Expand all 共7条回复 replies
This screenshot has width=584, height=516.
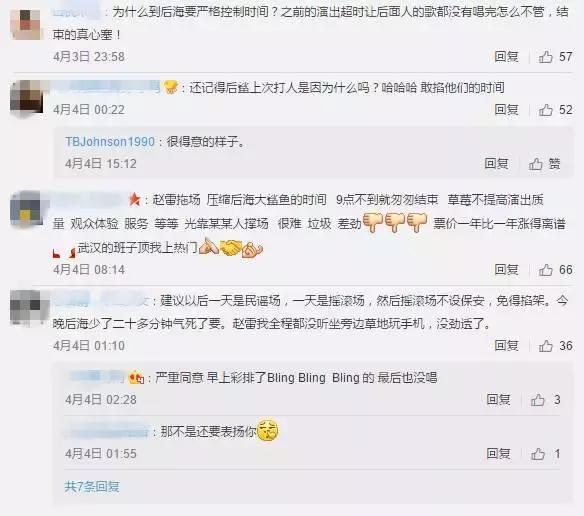coord(92,487)
